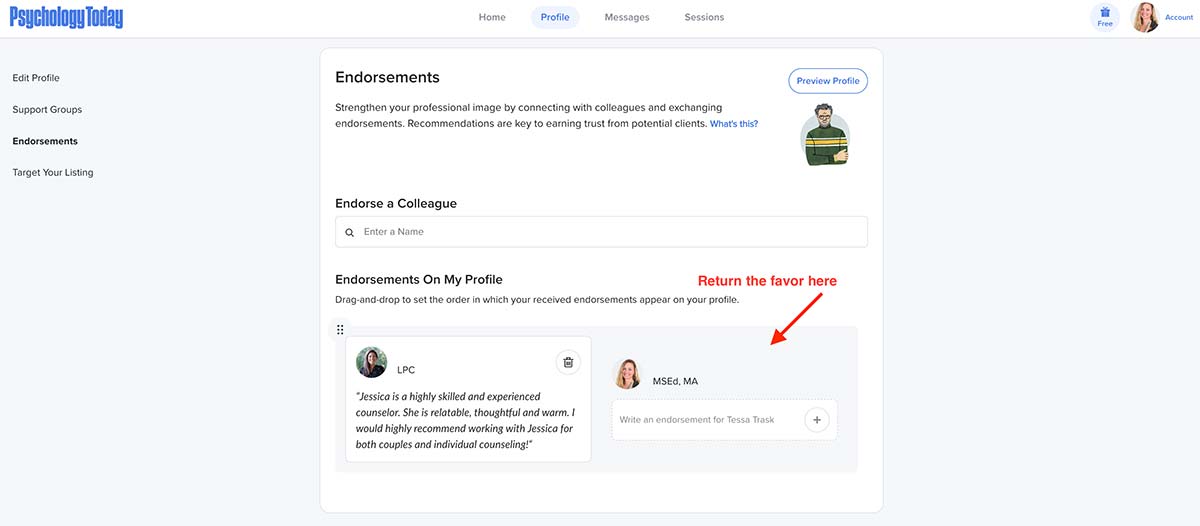
Task: Go to the Home tab
Action: pyautogui.click(x=492, y=17)
